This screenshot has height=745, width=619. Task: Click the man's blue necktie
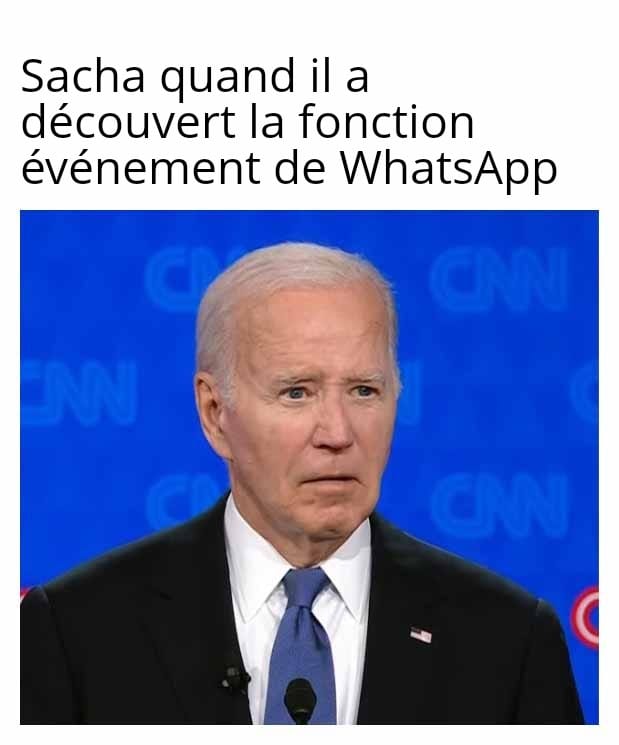299,646
